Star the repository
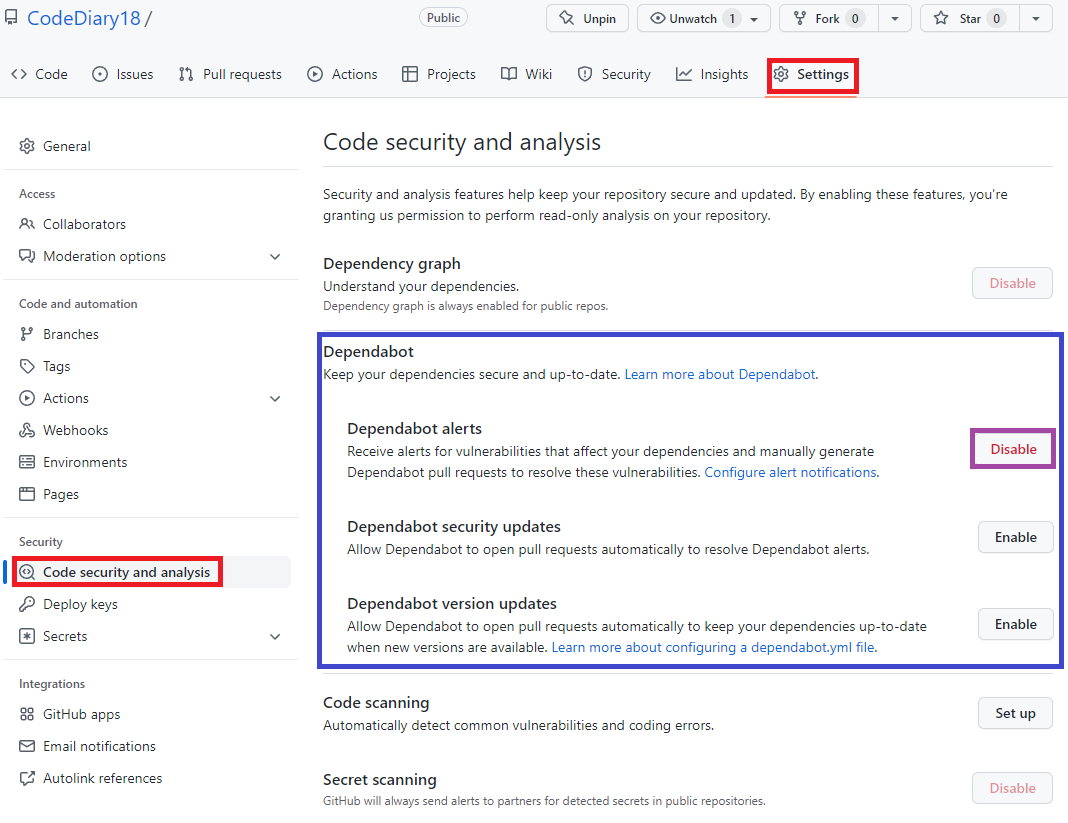Screen dimensions: 1068x823 coord(970,18)
